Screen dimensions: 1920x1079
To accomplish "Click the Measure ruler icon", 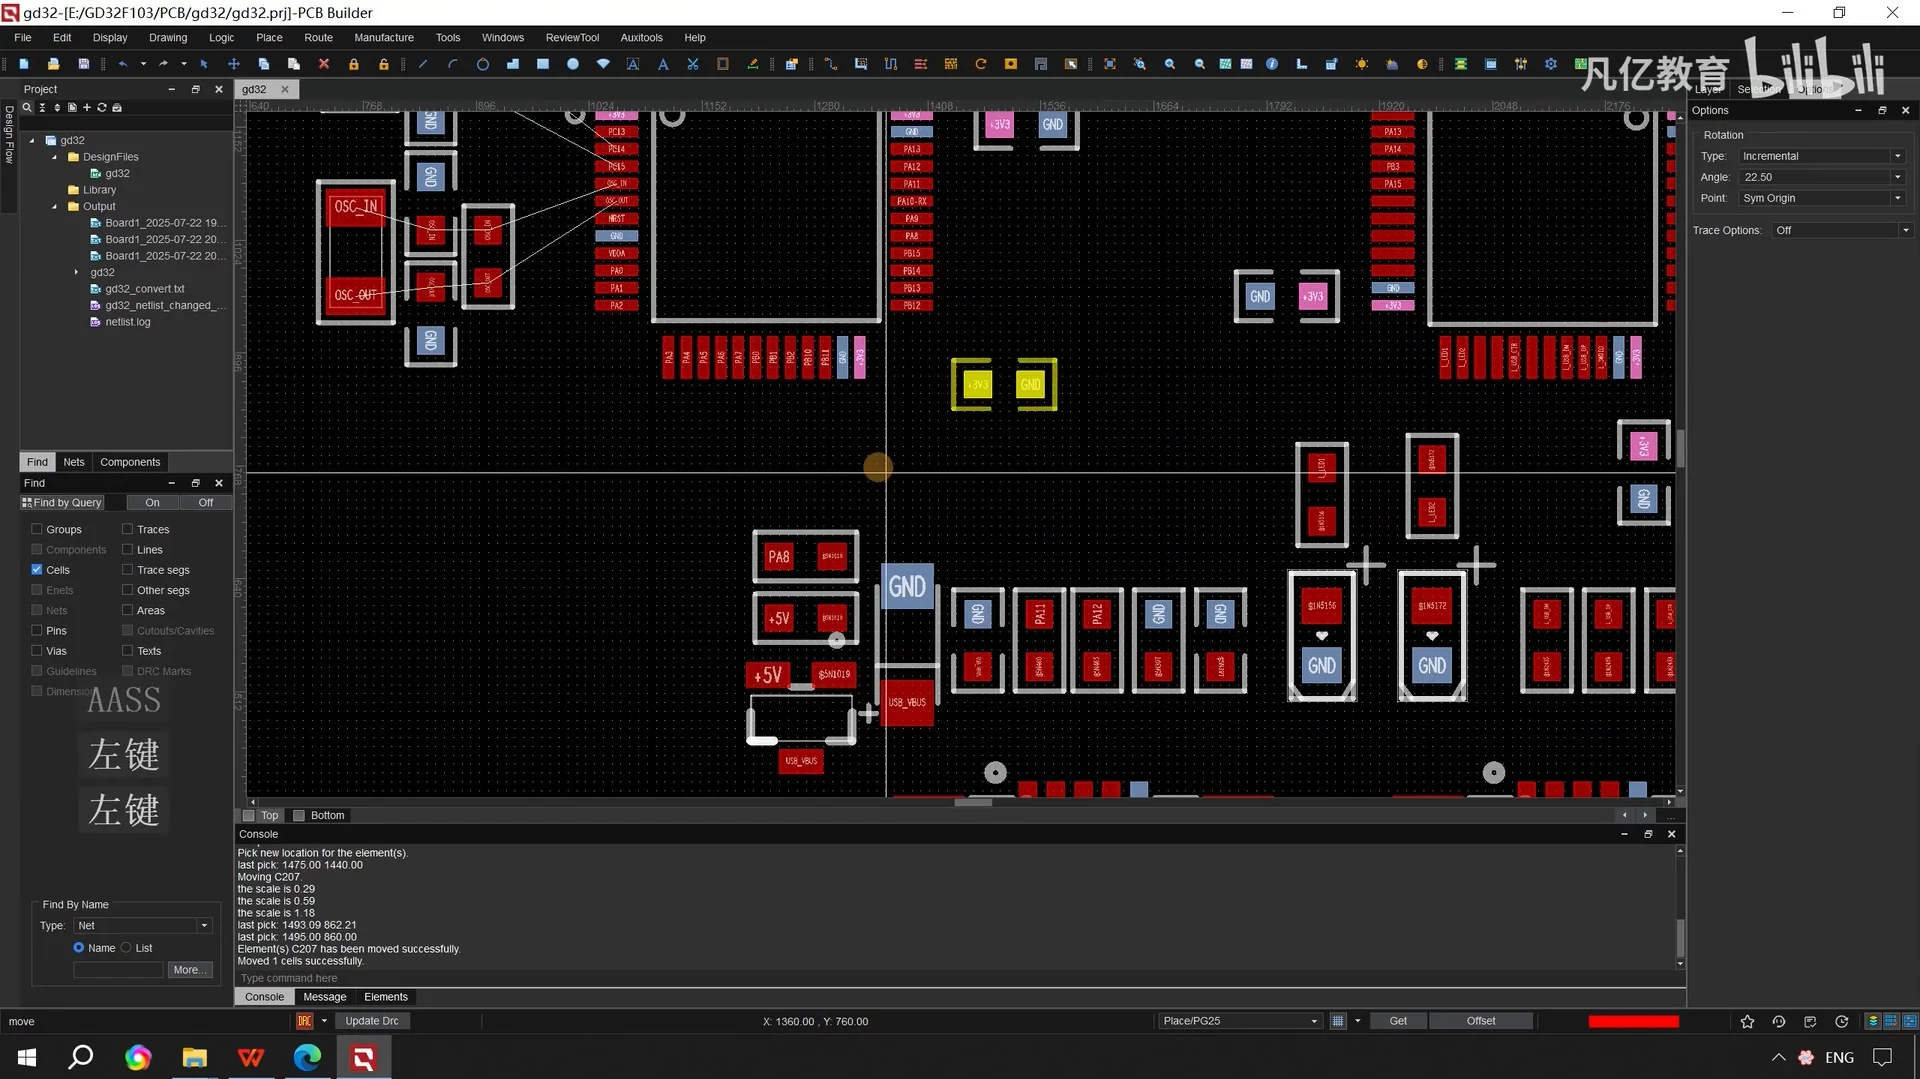I will 1302,64.
